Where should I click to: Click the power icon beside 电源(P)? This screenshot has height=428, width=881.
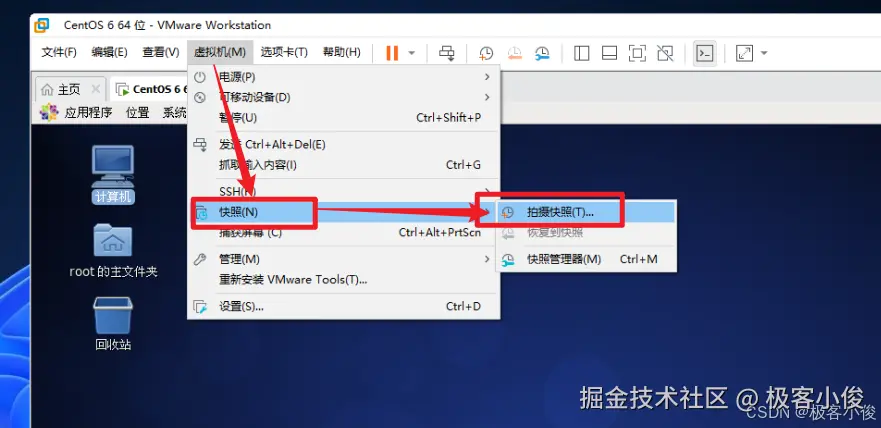click(x=199, y=77)
